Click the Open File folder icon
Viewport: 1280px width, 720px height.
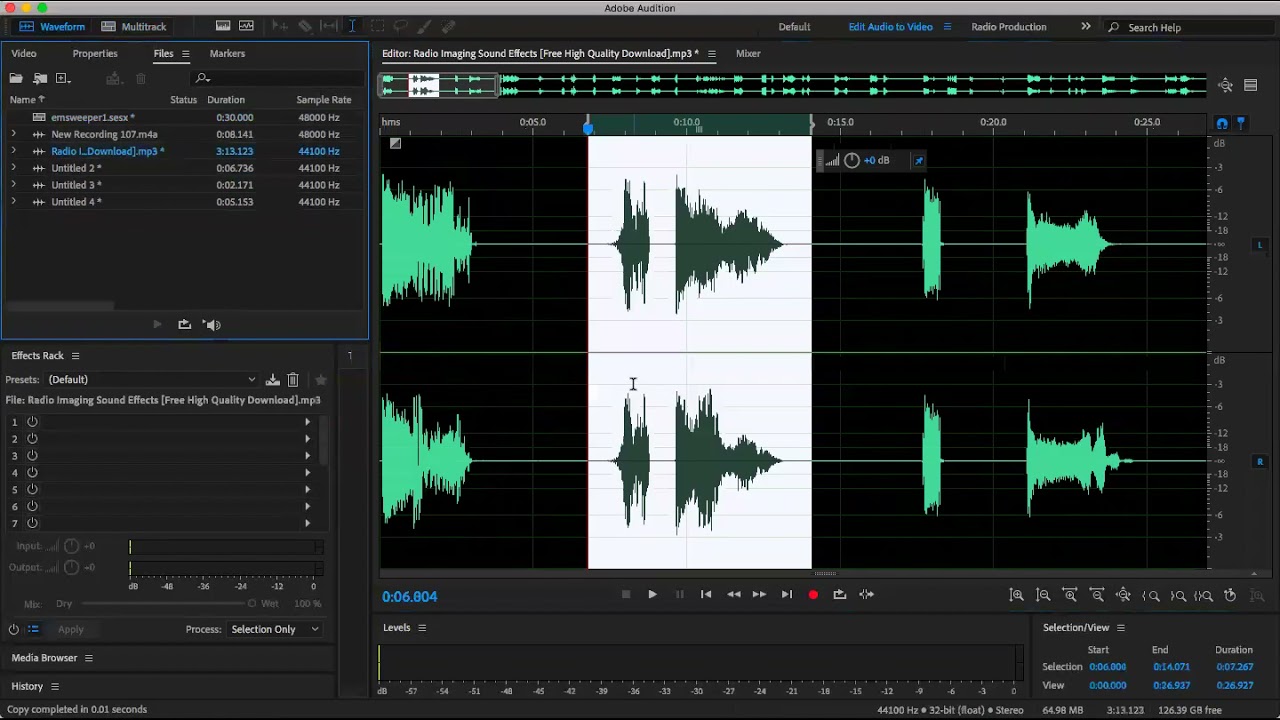(x=16, y=78)
